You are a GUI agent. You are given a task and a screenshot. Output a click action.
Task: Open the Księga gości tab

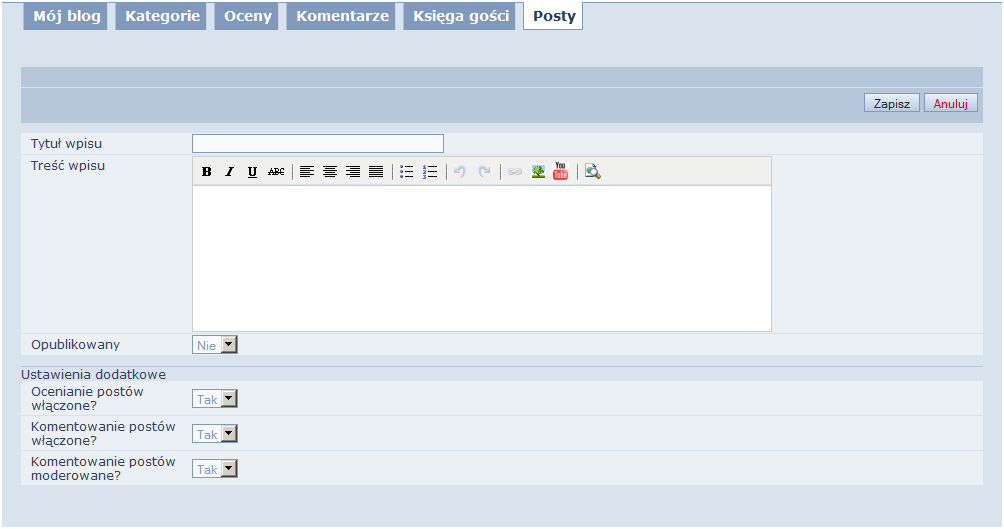click(x=460, y=17)
